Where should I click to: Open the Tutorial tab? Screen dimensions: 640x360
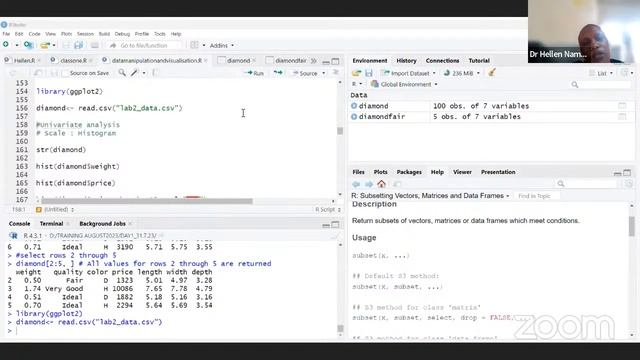[479, 60]
